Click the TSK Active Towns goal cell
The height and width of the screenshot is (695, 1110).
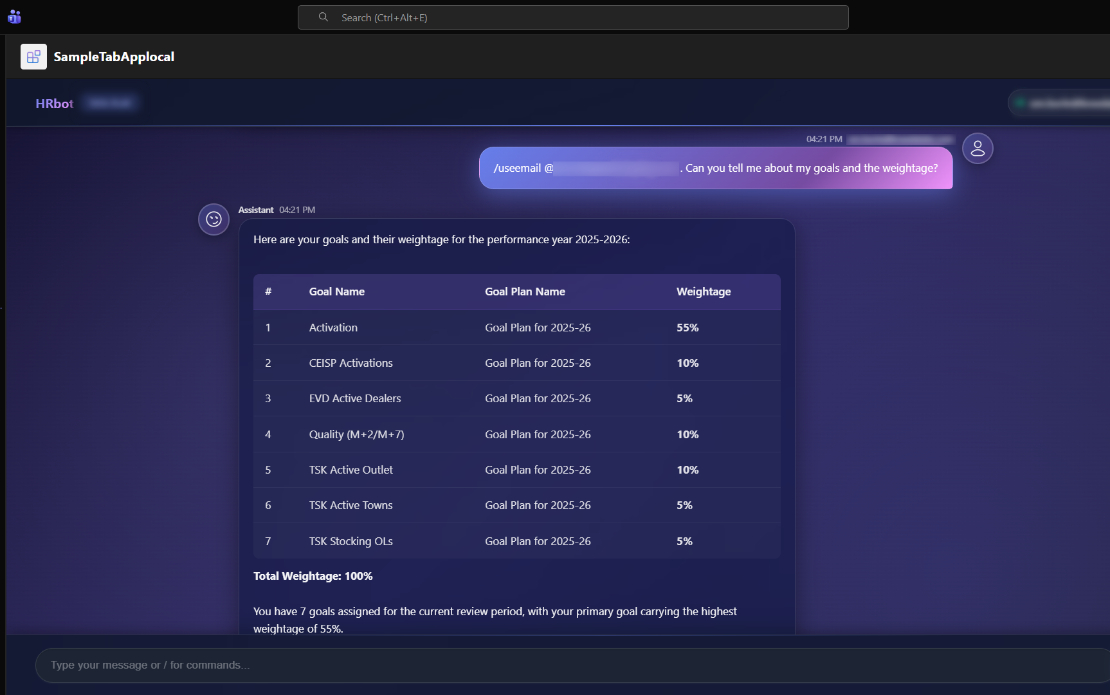[350, 505]
